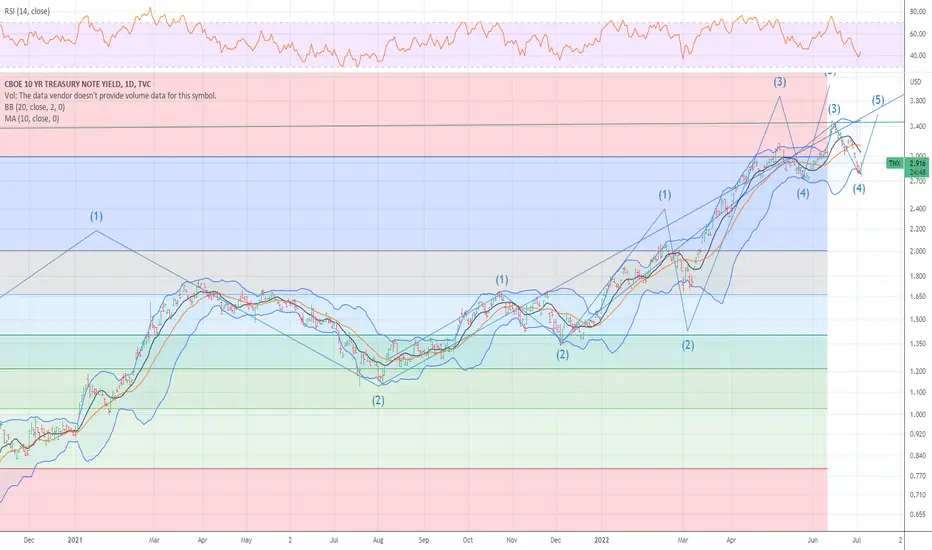Select the 3.800 price axis level

point(917,101)
